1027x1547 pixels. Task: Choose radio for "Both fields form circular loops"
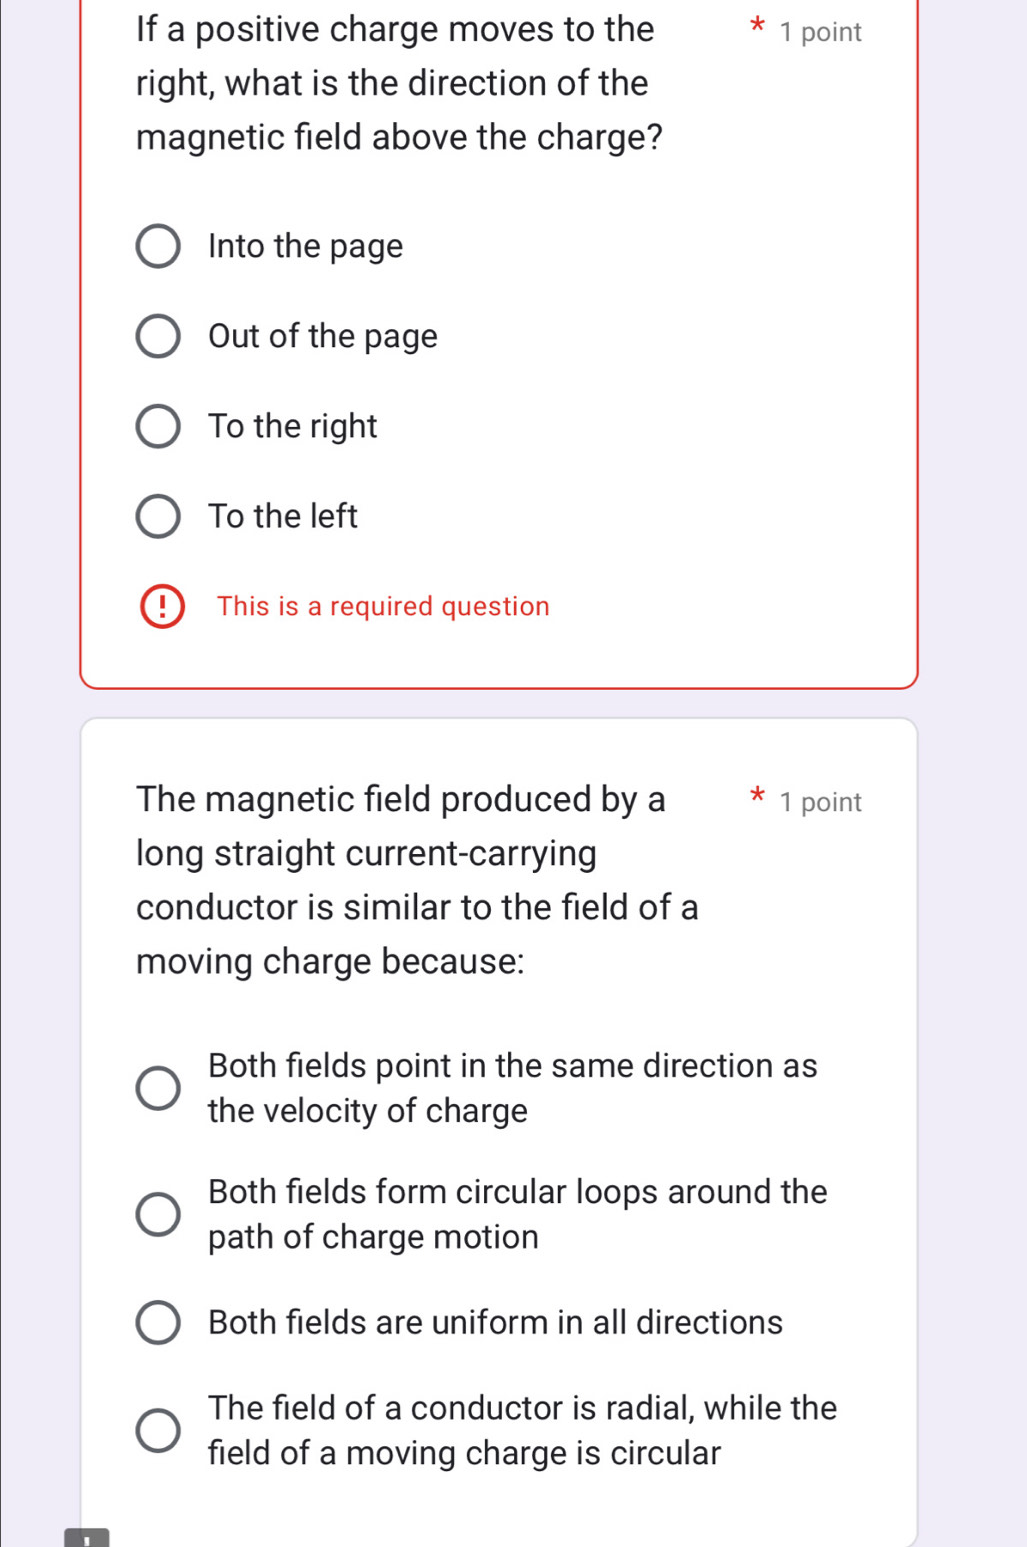point(158,1214)
